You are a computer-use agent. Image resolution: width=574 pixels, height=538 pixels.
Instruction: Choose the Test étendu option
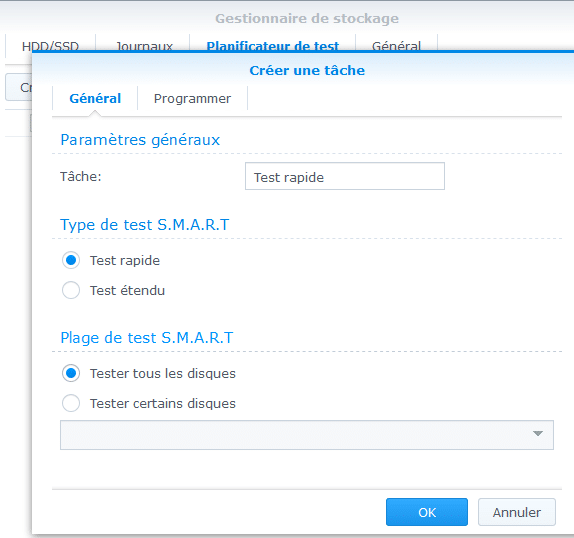(71, 291)
